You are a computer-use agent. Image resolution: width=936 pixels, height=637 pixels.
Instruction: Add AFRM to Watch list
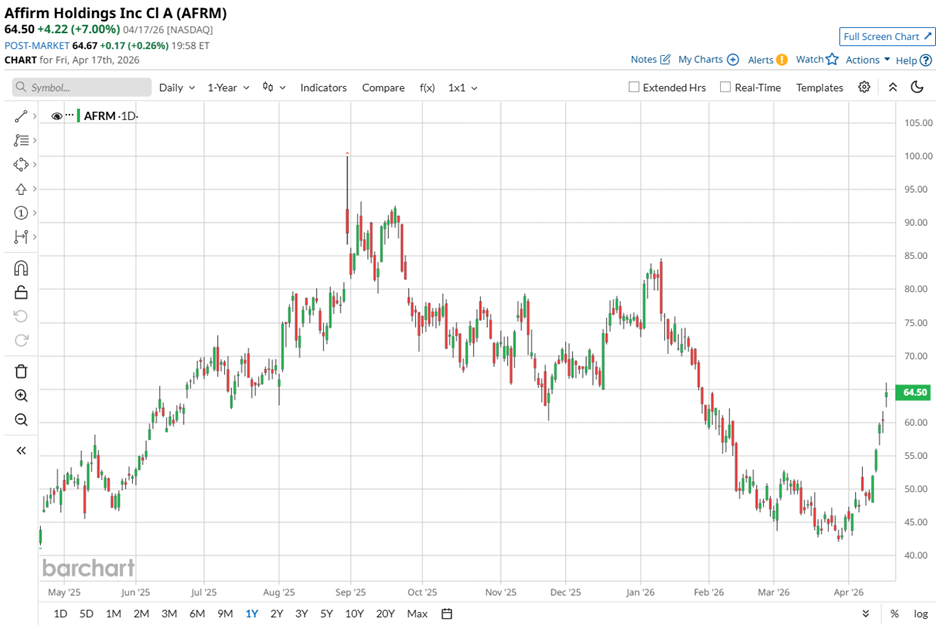817,59
